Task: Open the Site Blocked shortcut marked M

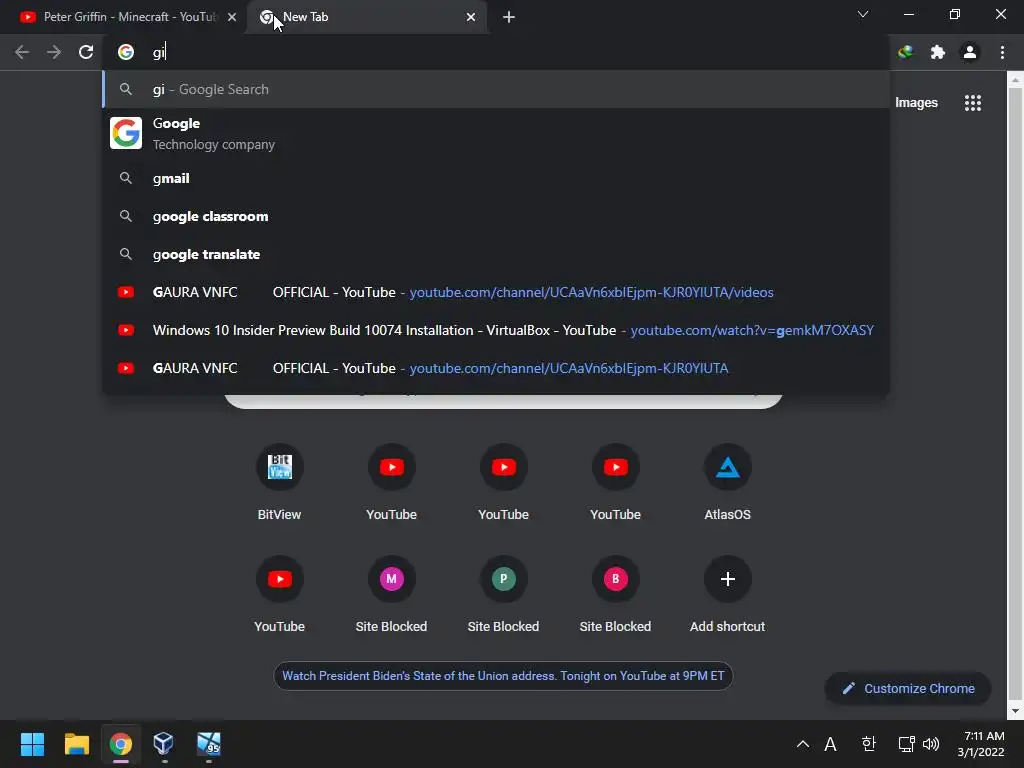Action: click(x=391, y=594)
